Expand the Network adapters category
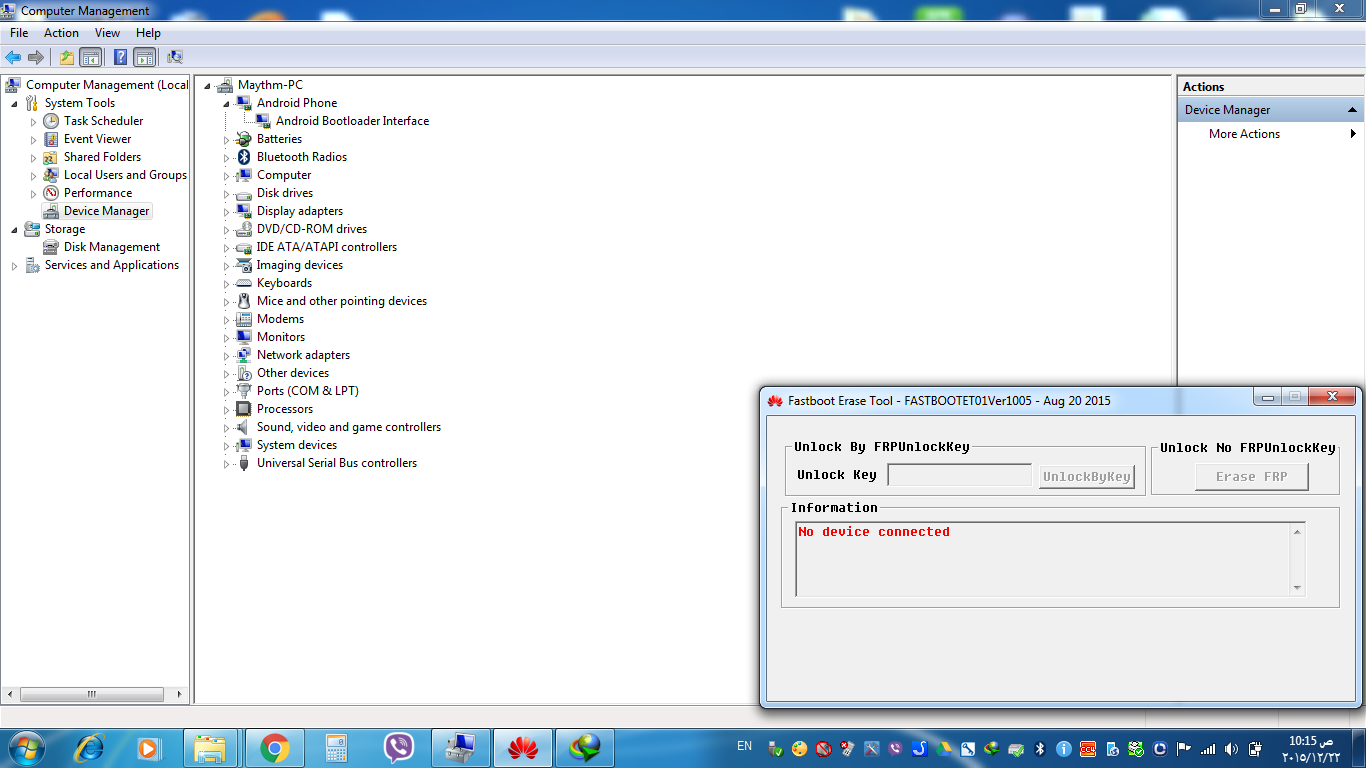Screen dimensions: 1366x768 click(226, 355)
